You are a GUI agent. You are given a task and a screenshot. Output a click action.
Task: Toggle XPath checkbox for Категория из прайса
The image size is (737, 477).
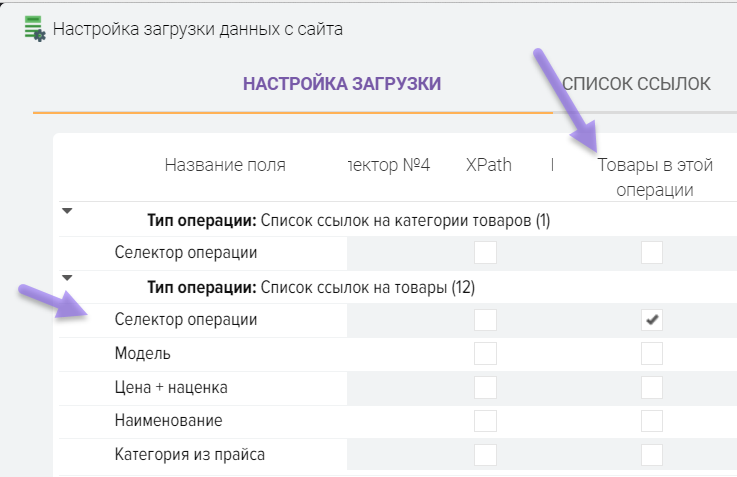tap(485, 455)
